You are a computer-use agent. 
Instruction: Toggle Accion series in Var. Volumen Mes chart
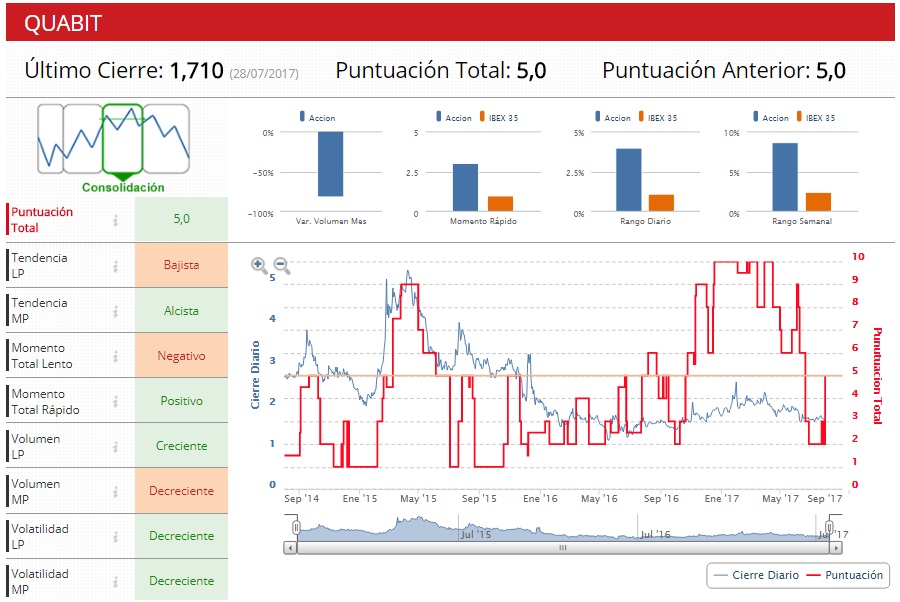pyautogui.click(x=317, y=117)
